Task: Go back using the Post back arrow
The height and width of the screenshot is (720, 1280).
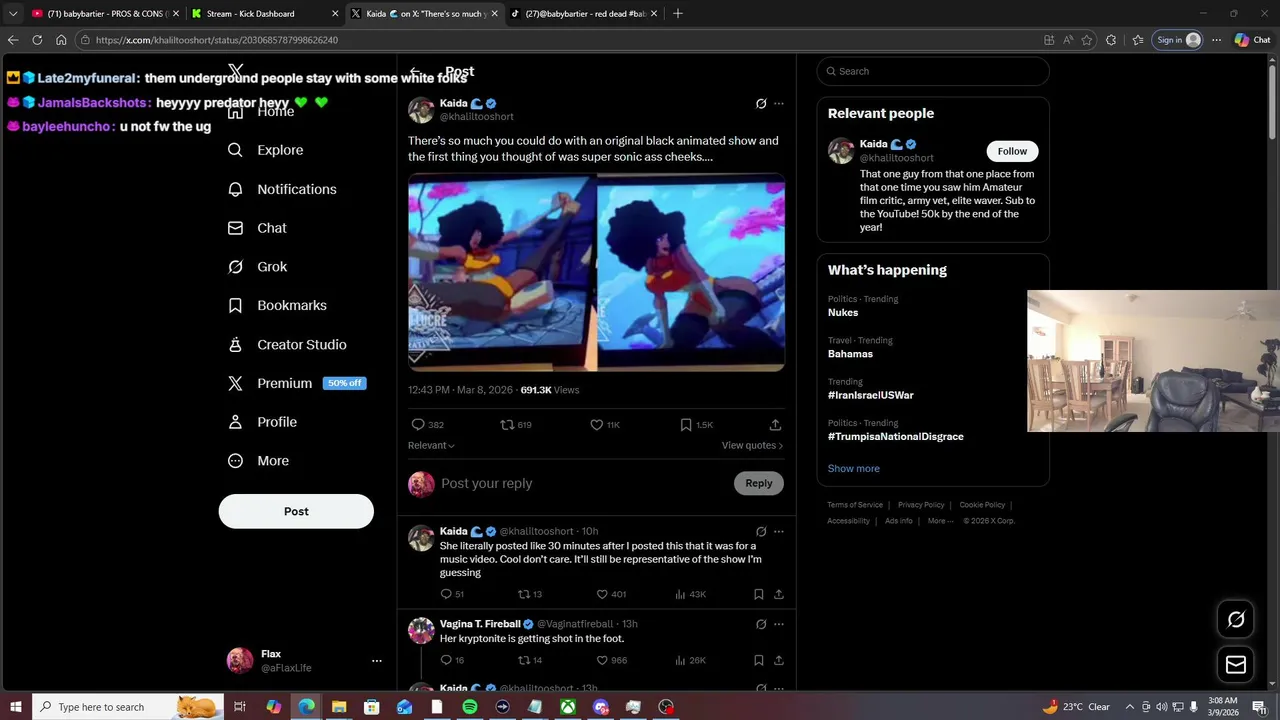Action: click(x=415, y=72)
